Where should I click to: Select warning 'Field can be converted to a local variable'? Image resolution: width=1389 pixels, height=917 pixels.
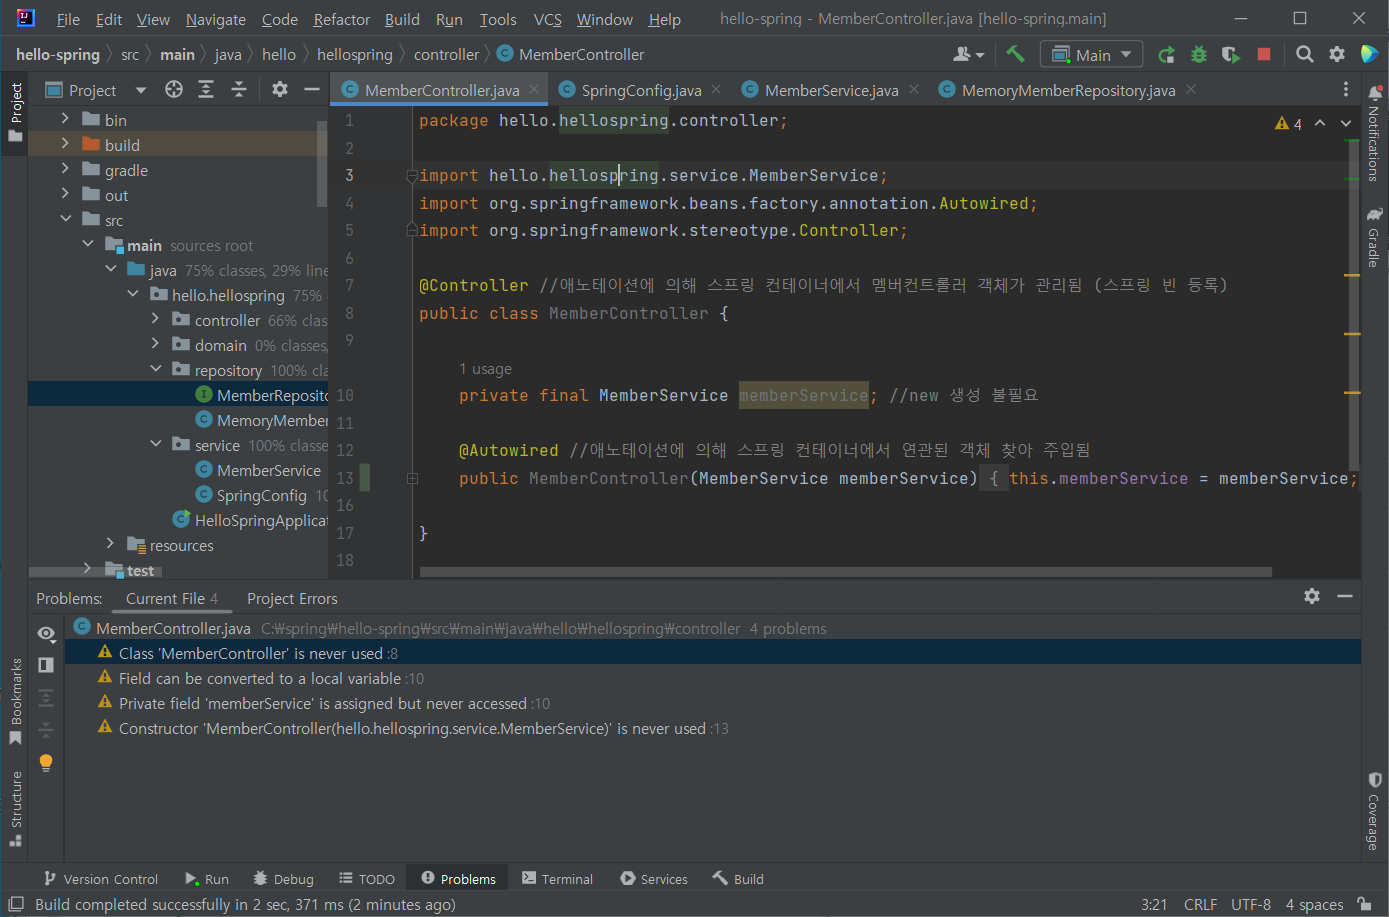(x=260, y=678)
